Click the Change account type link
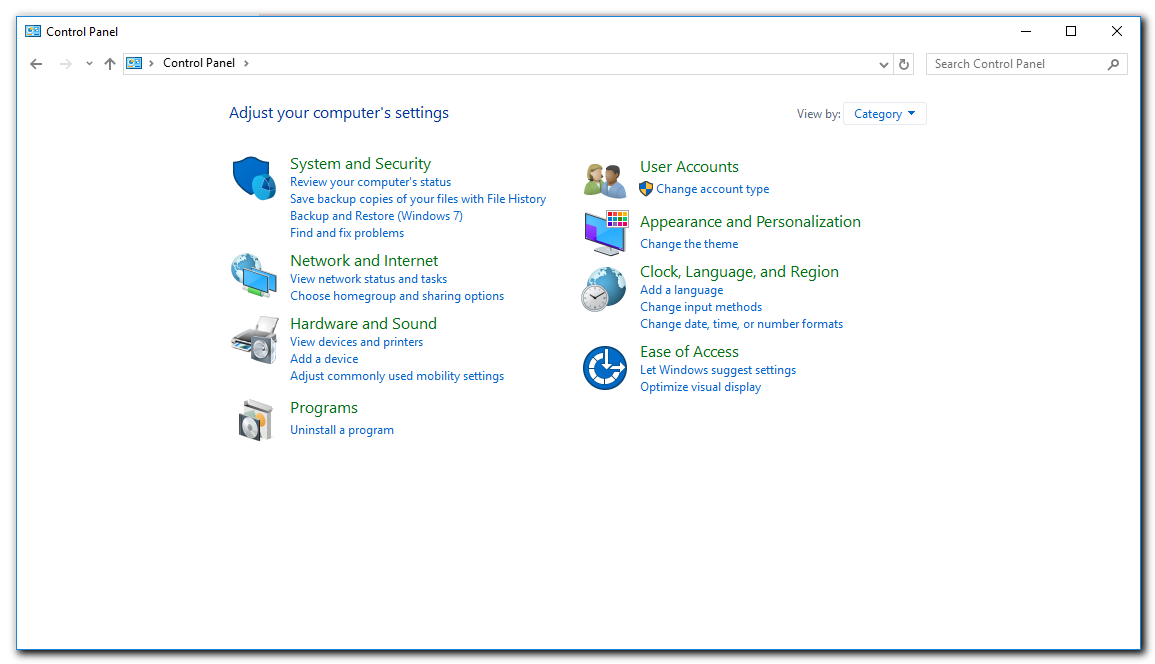This screenshot has height=664, width=1155. (713, 189)
